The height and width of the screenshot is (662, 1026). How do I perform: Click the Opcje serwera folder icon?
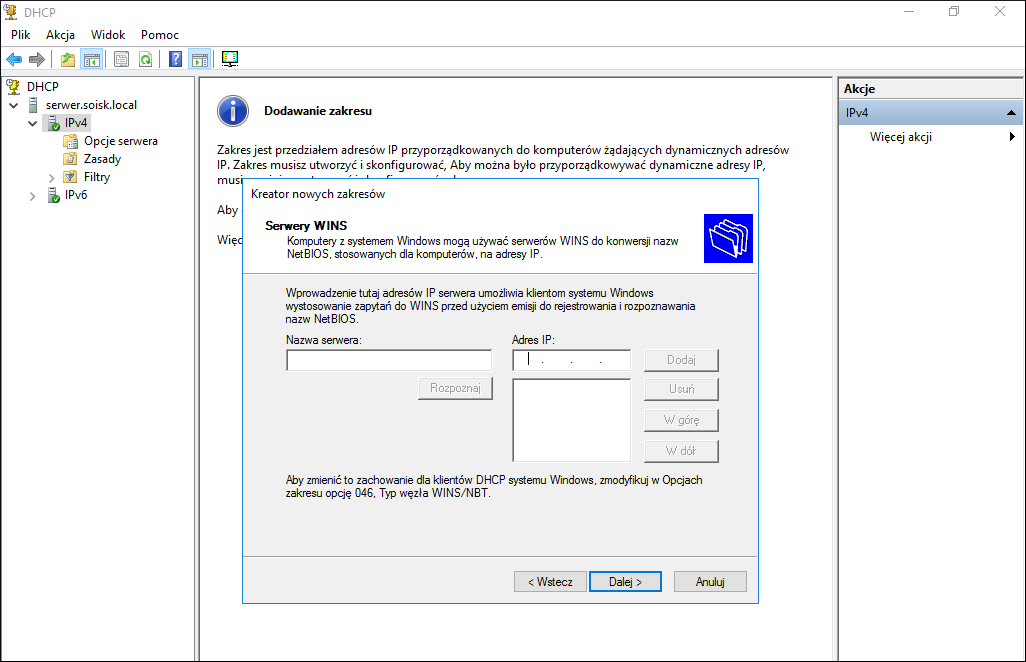71,141
